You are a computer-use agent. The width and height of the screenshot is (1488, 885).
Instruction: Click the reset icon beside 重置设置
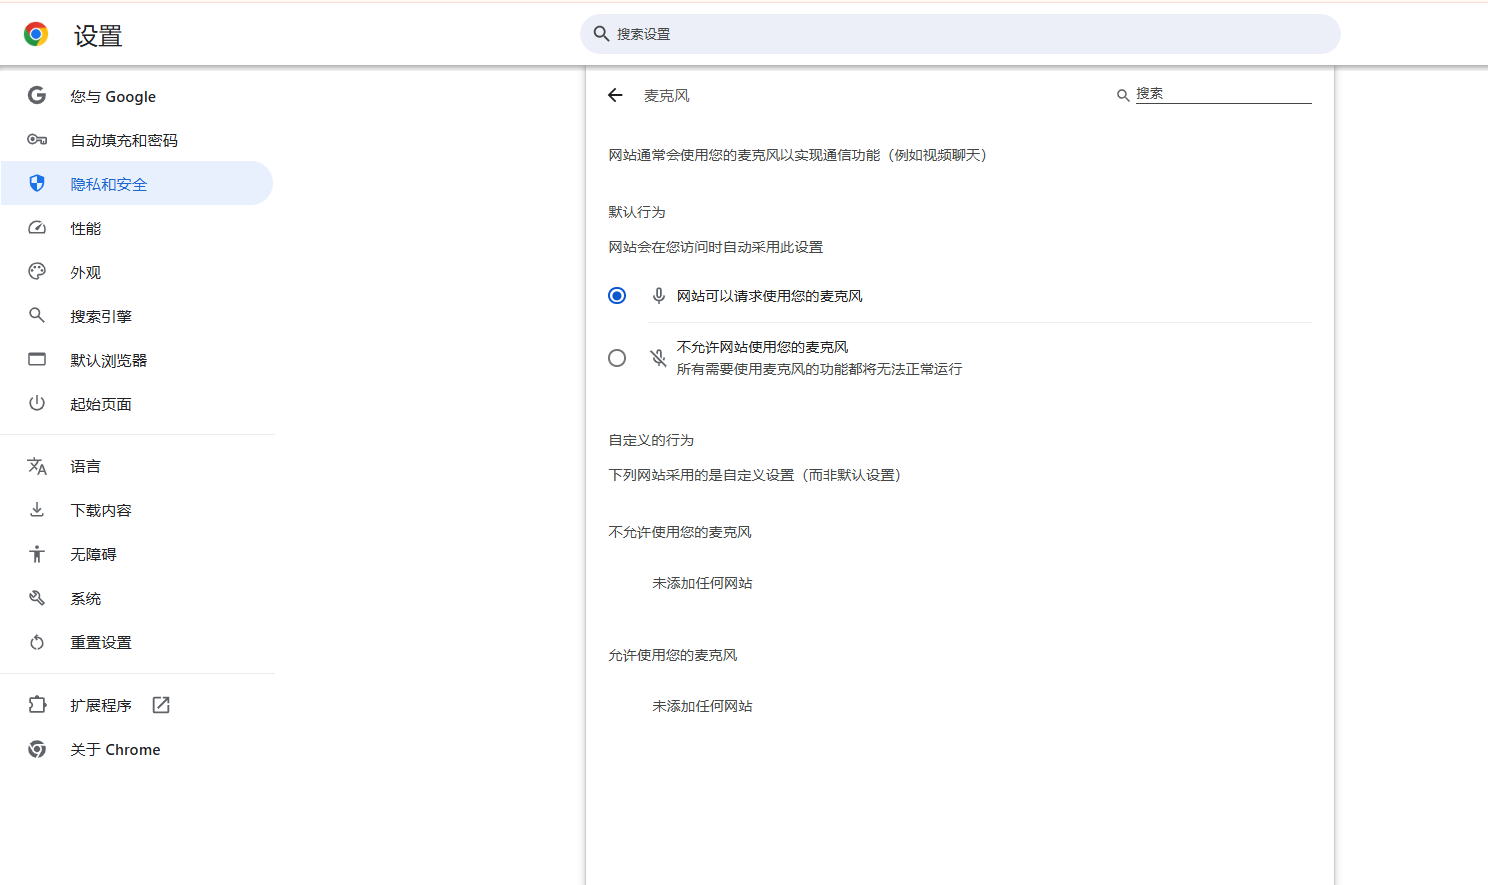pos(37,642)
